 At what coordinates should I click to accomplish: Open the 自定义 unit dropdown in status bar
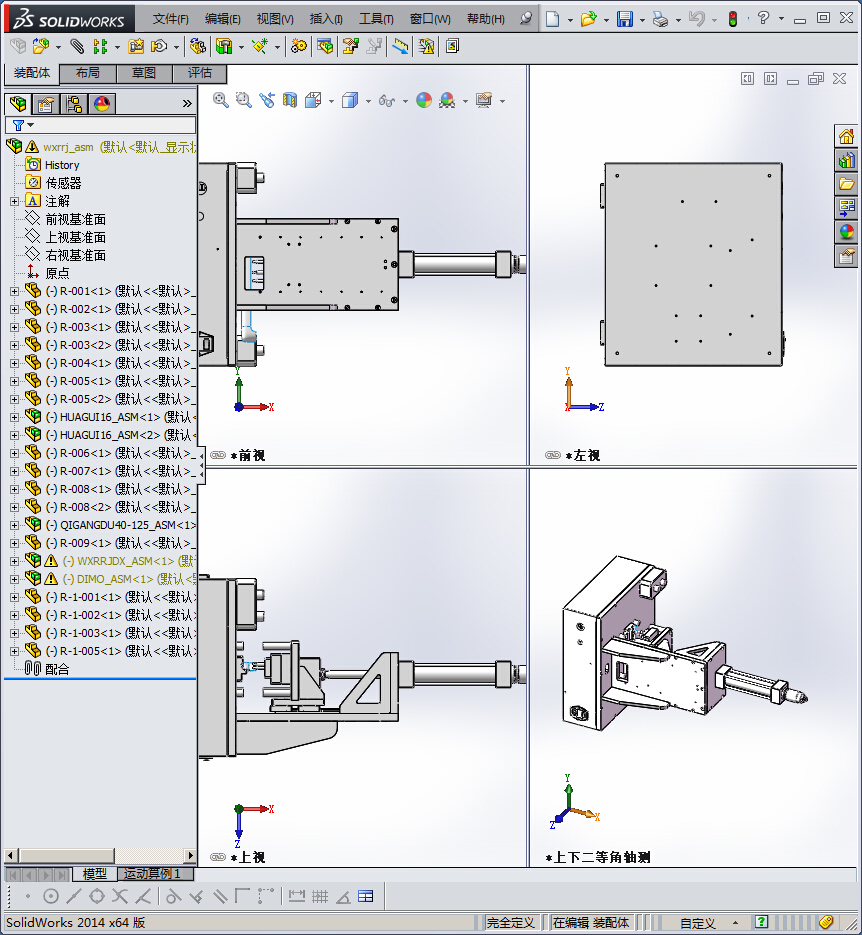(735, 922)
